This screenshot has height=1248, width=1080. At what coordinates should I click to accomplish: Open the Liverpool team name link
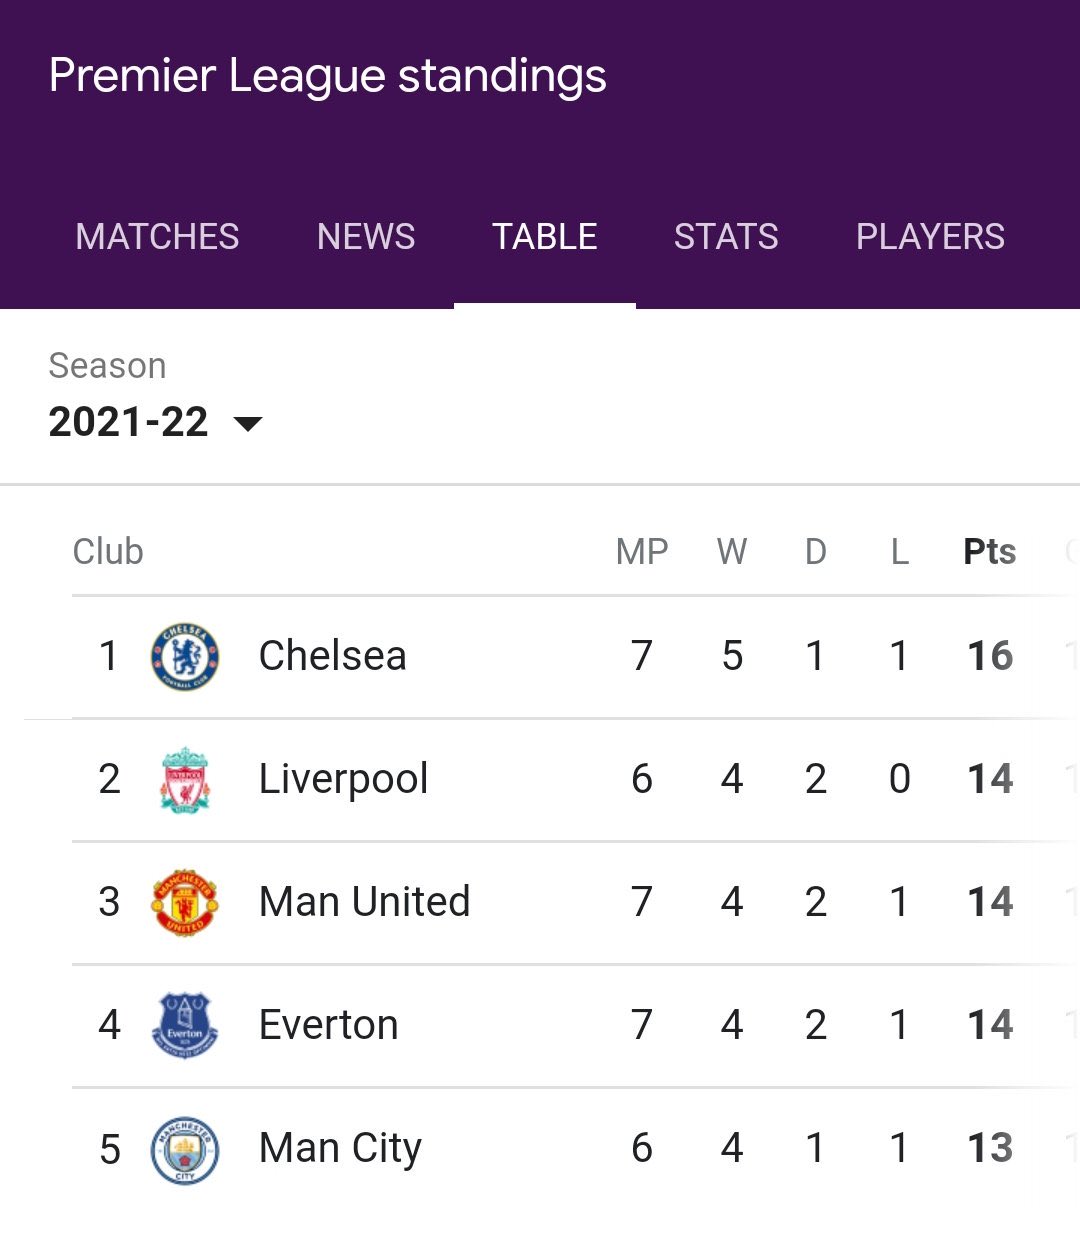pos(343,780)
